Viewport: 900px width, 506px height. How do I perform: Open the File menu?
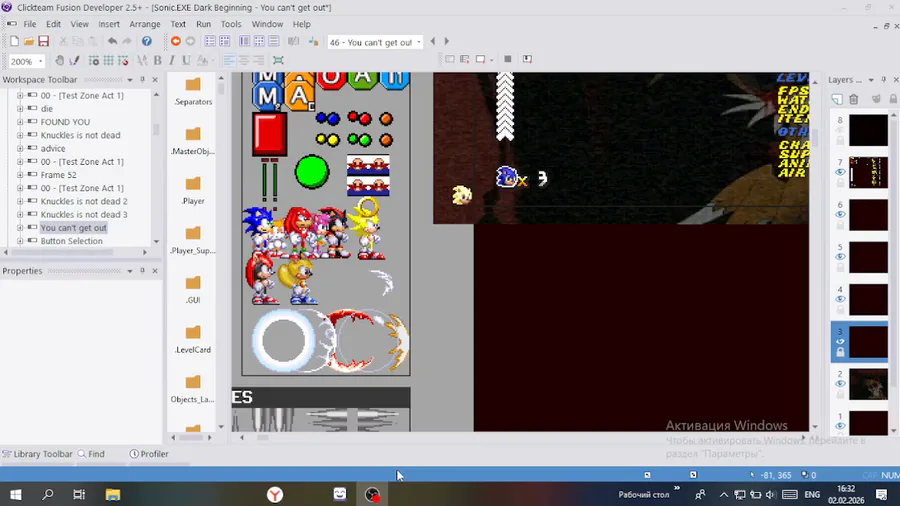30,24
